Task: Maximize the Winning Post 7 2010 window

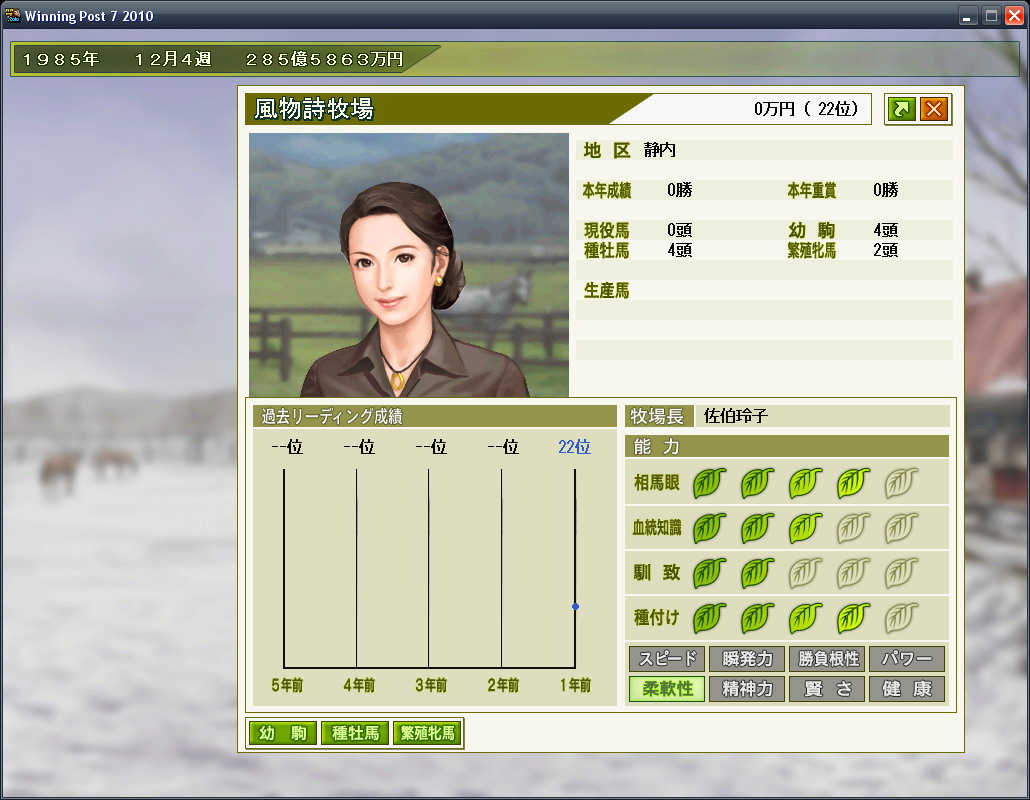Action: 991,15
